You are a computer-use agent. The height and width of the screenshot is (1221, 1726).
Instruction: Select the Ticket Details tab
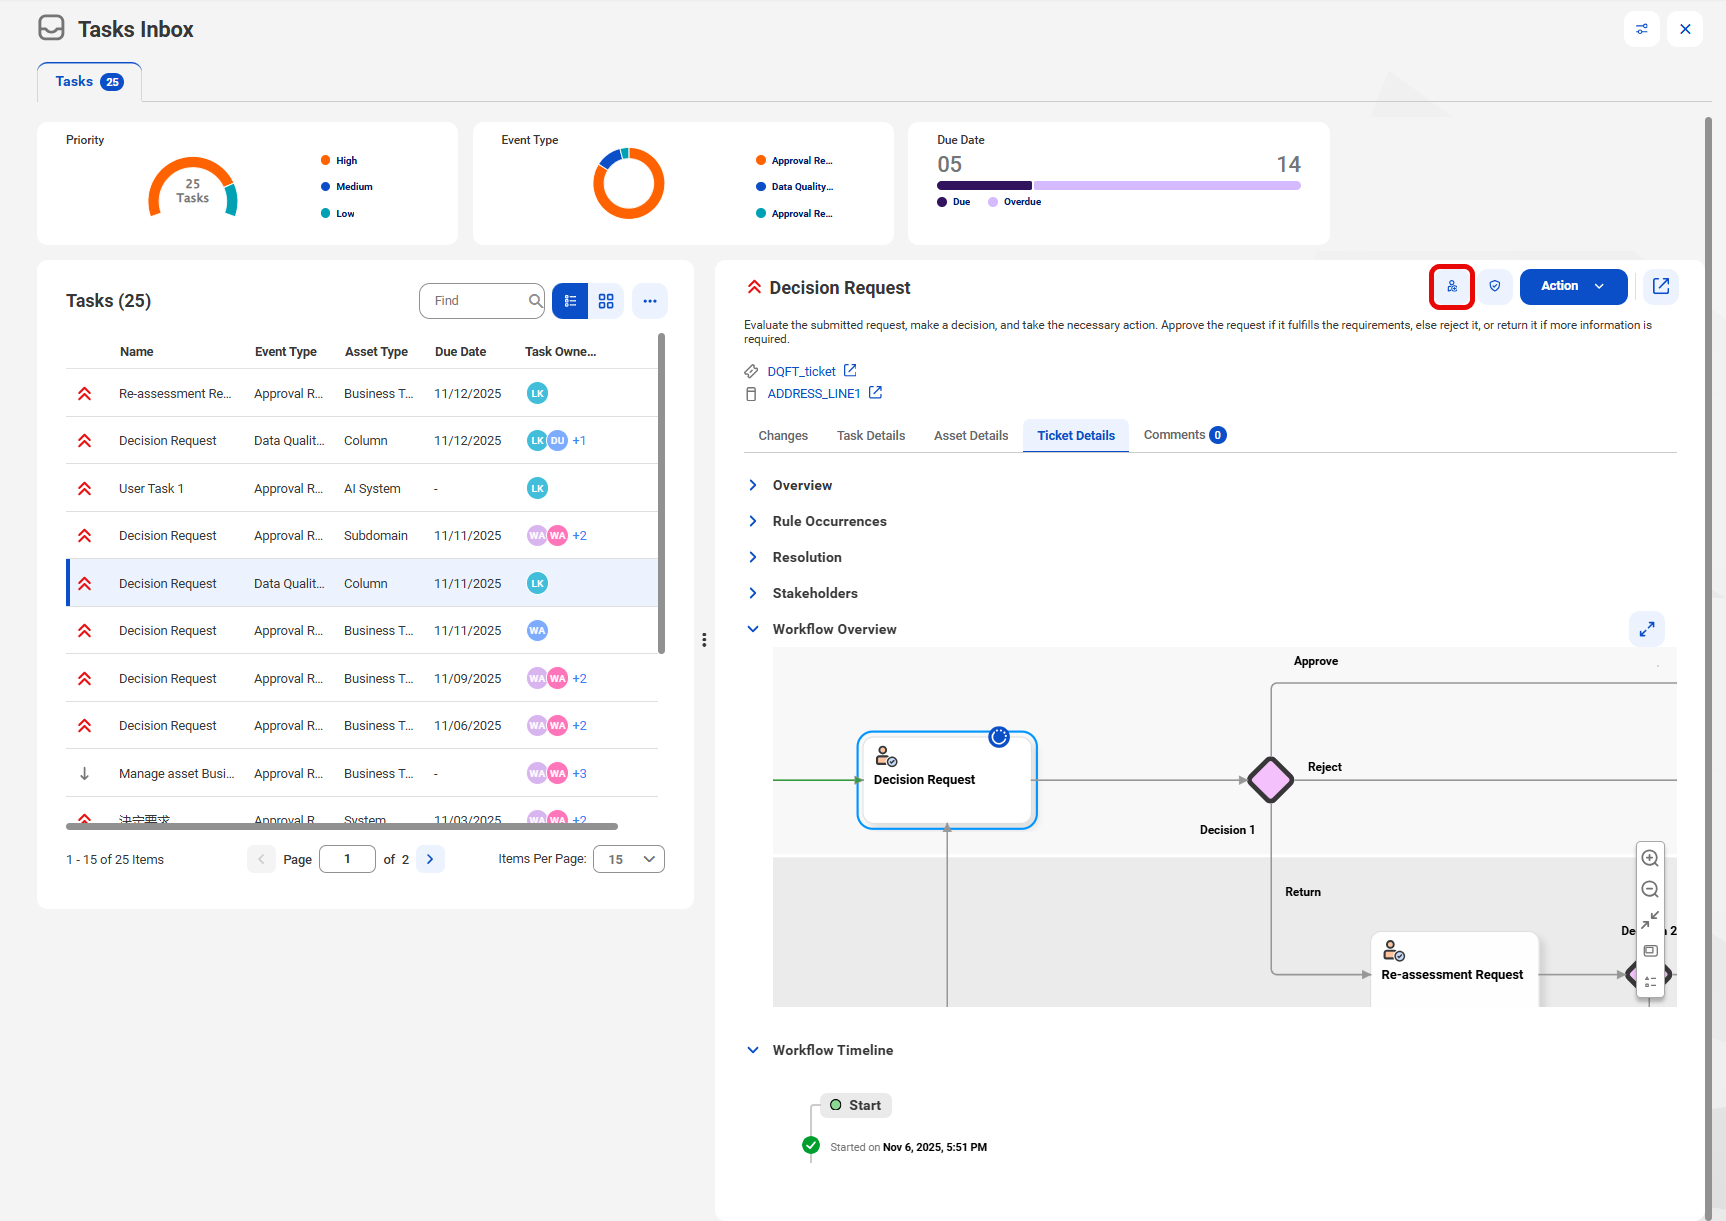(1076, 436)
